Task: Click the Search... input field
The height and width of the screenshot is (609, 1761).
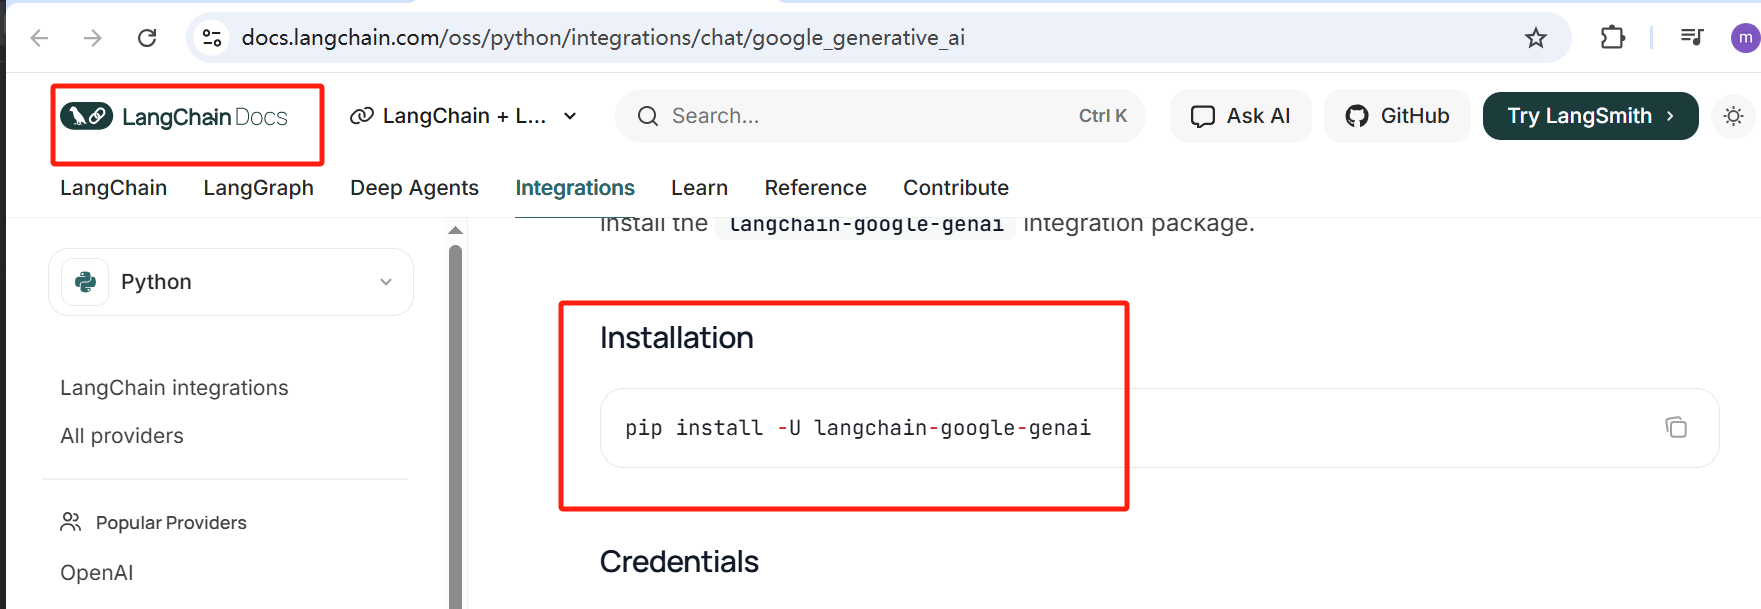Action: (880, 116)
